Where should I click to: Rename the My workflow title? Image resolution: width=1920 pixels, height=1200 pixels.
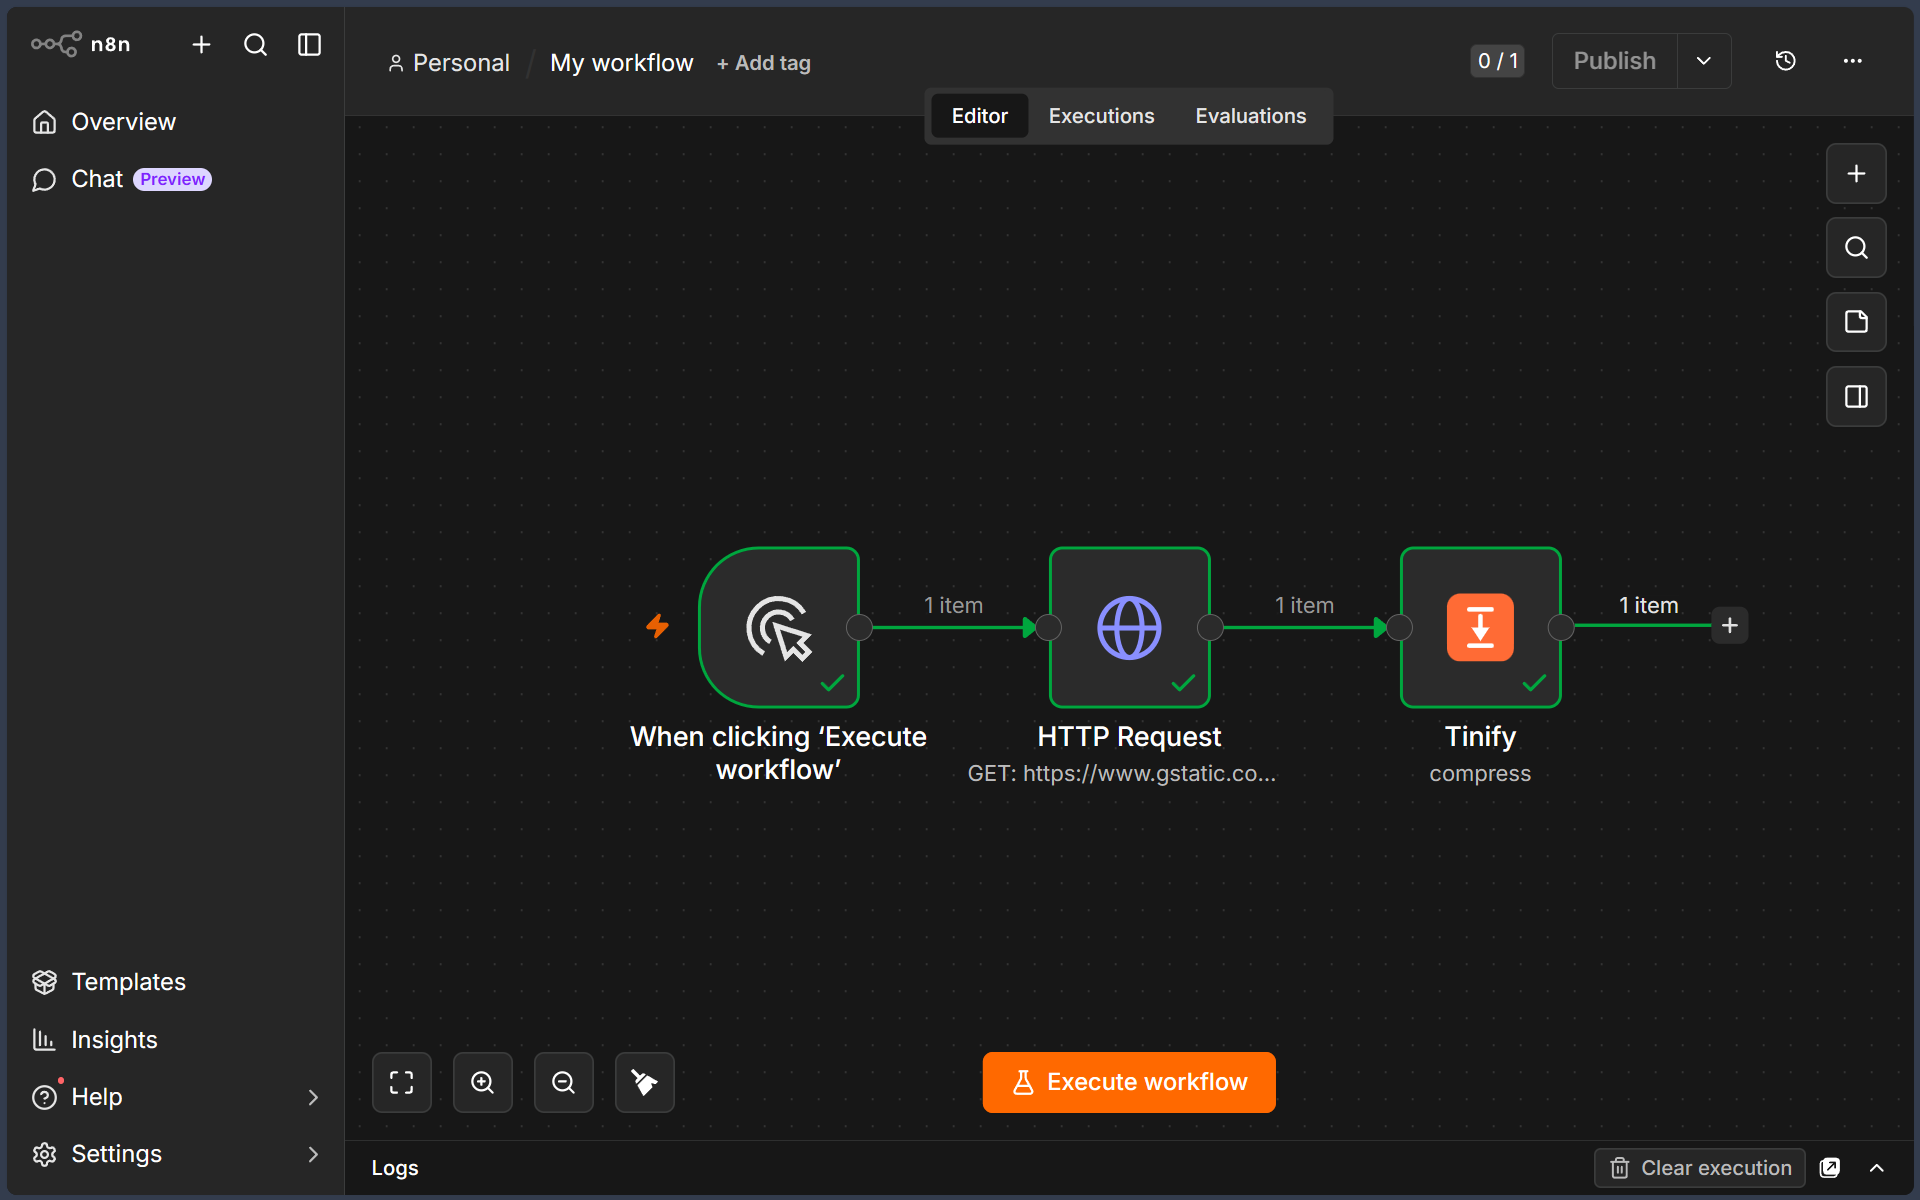point(621,63)
